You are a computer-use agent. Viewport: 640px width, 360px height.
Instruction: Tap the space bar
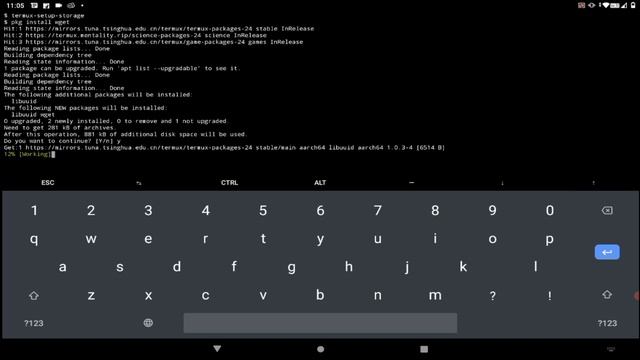click(320, 323)
